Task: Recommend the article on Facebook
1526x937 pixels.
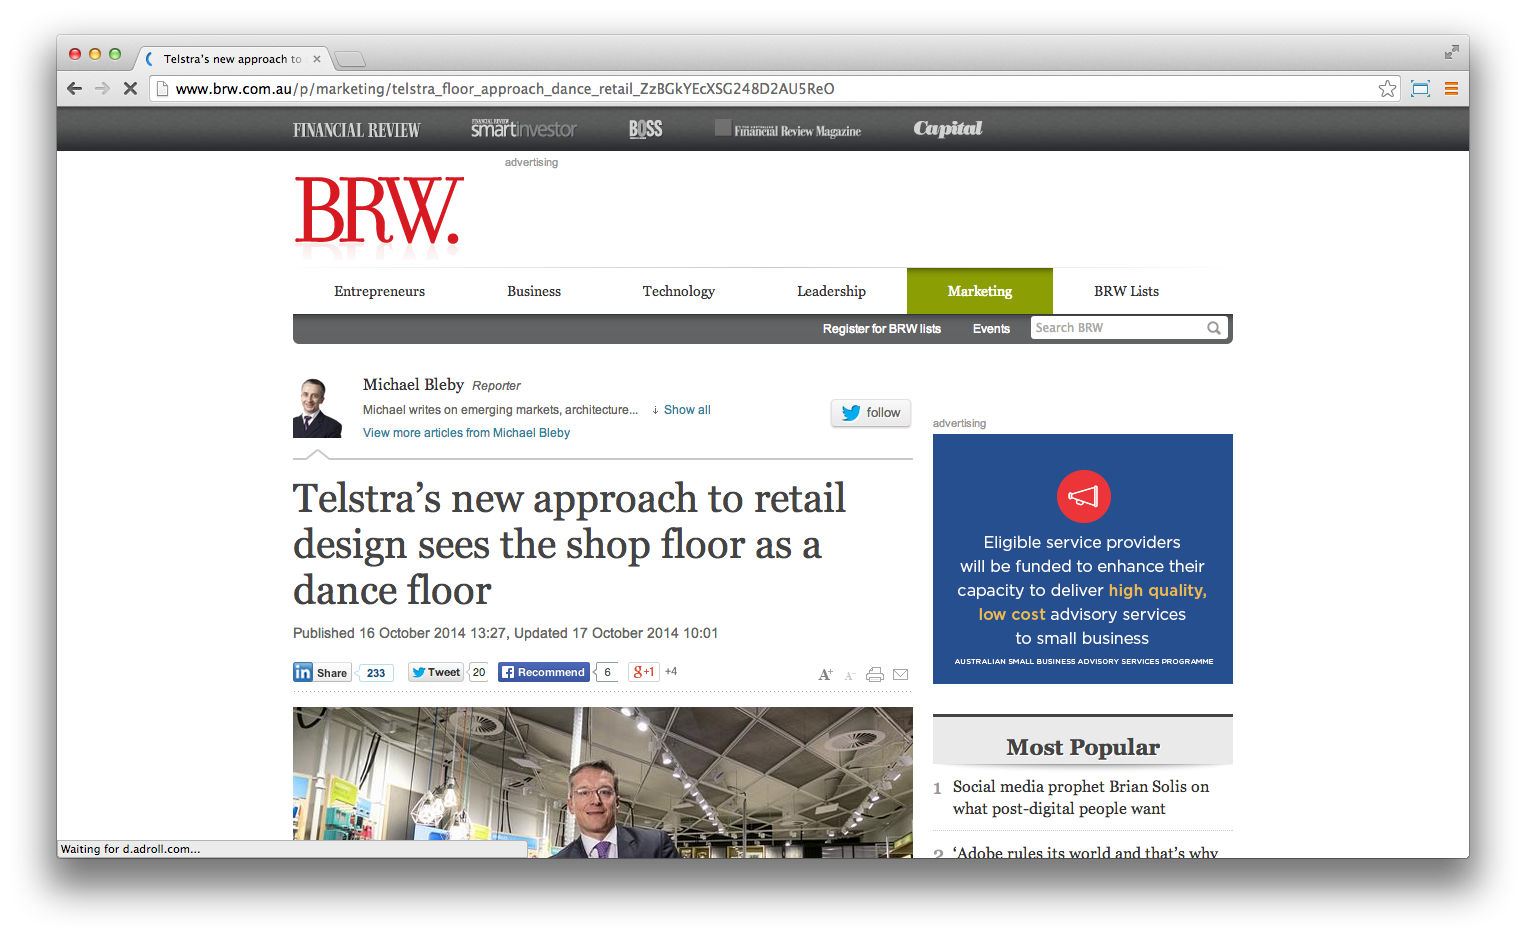Action: (x=544, y=672)
